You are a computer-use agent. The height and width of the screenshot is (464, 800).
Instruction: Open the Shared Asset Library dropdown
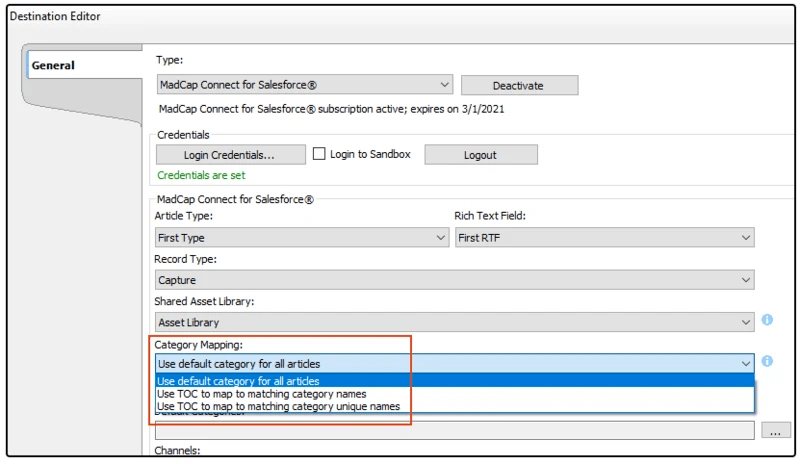[455, 323]
